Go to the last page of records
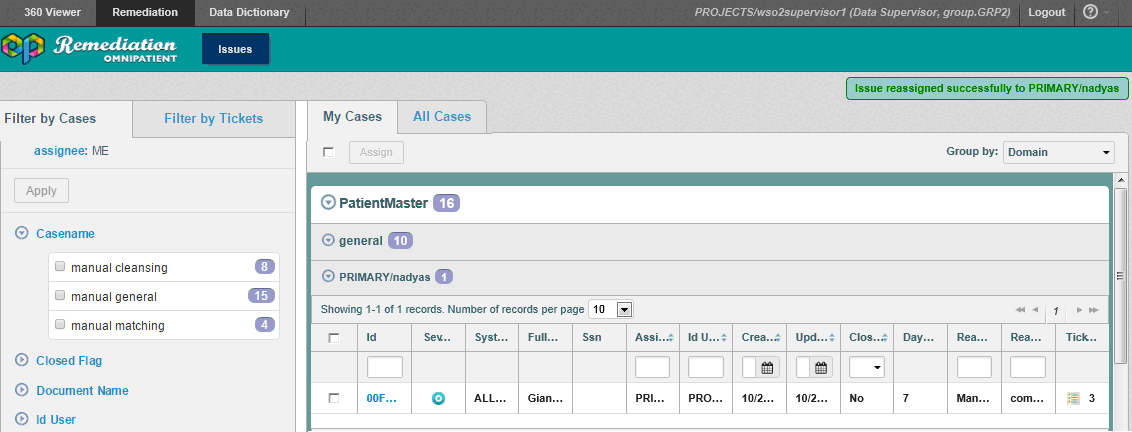Viewport: 1132px width, 432px height. click(x=1094, y=310)
